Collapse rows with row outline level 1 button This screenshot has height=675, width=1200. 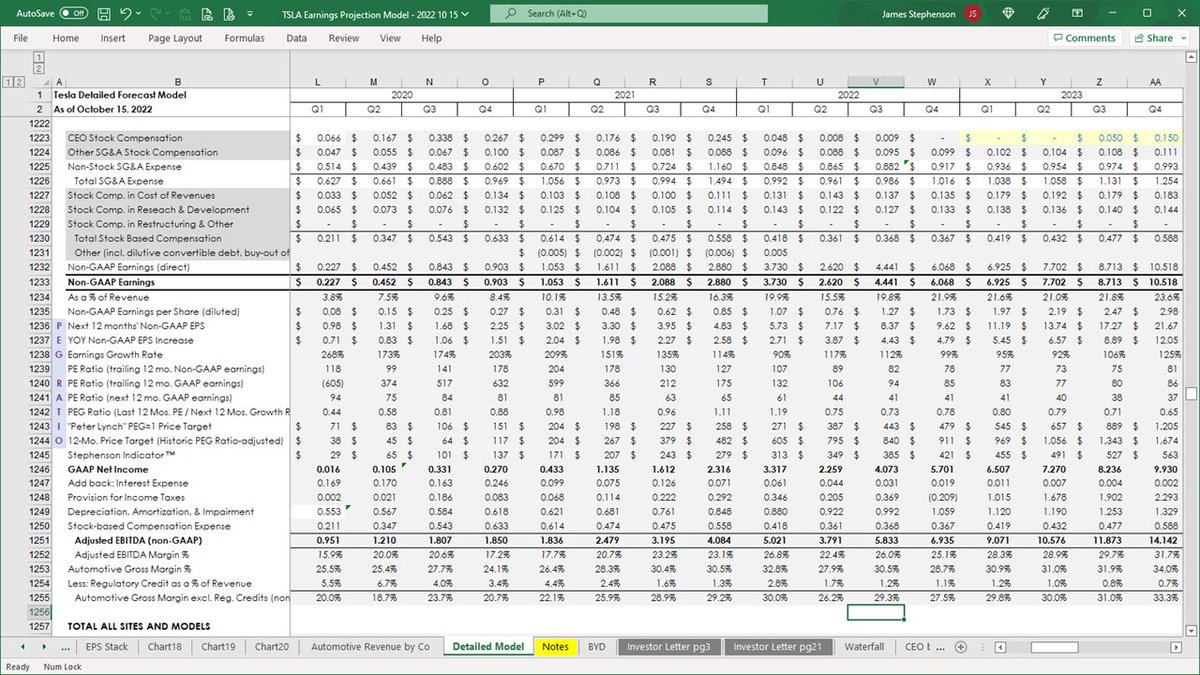tap(8, 81)
